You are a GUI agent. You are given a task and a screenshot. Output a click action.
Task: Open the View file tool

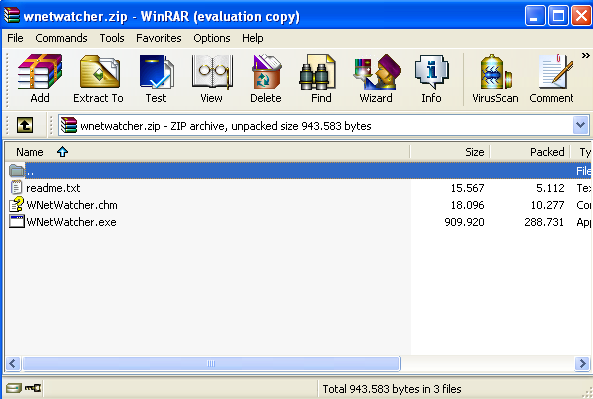pos(211,79)
